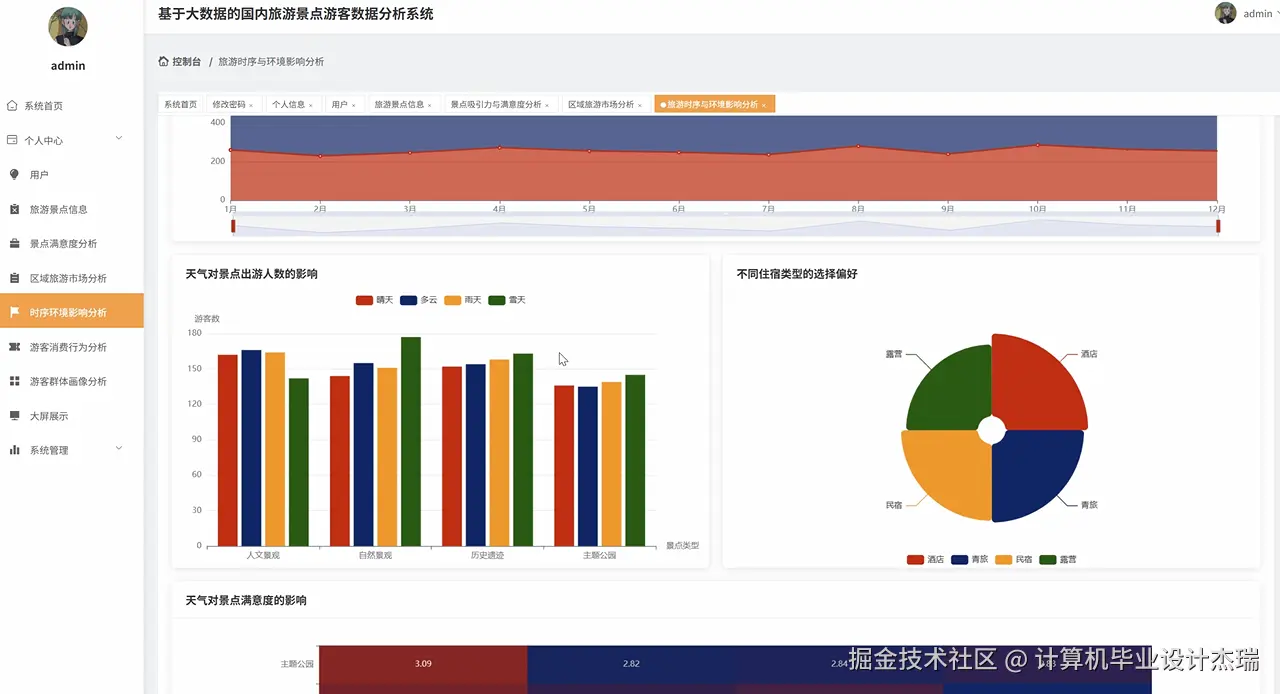Expand the 系统管理 submenu chevron

coord(119,448)
